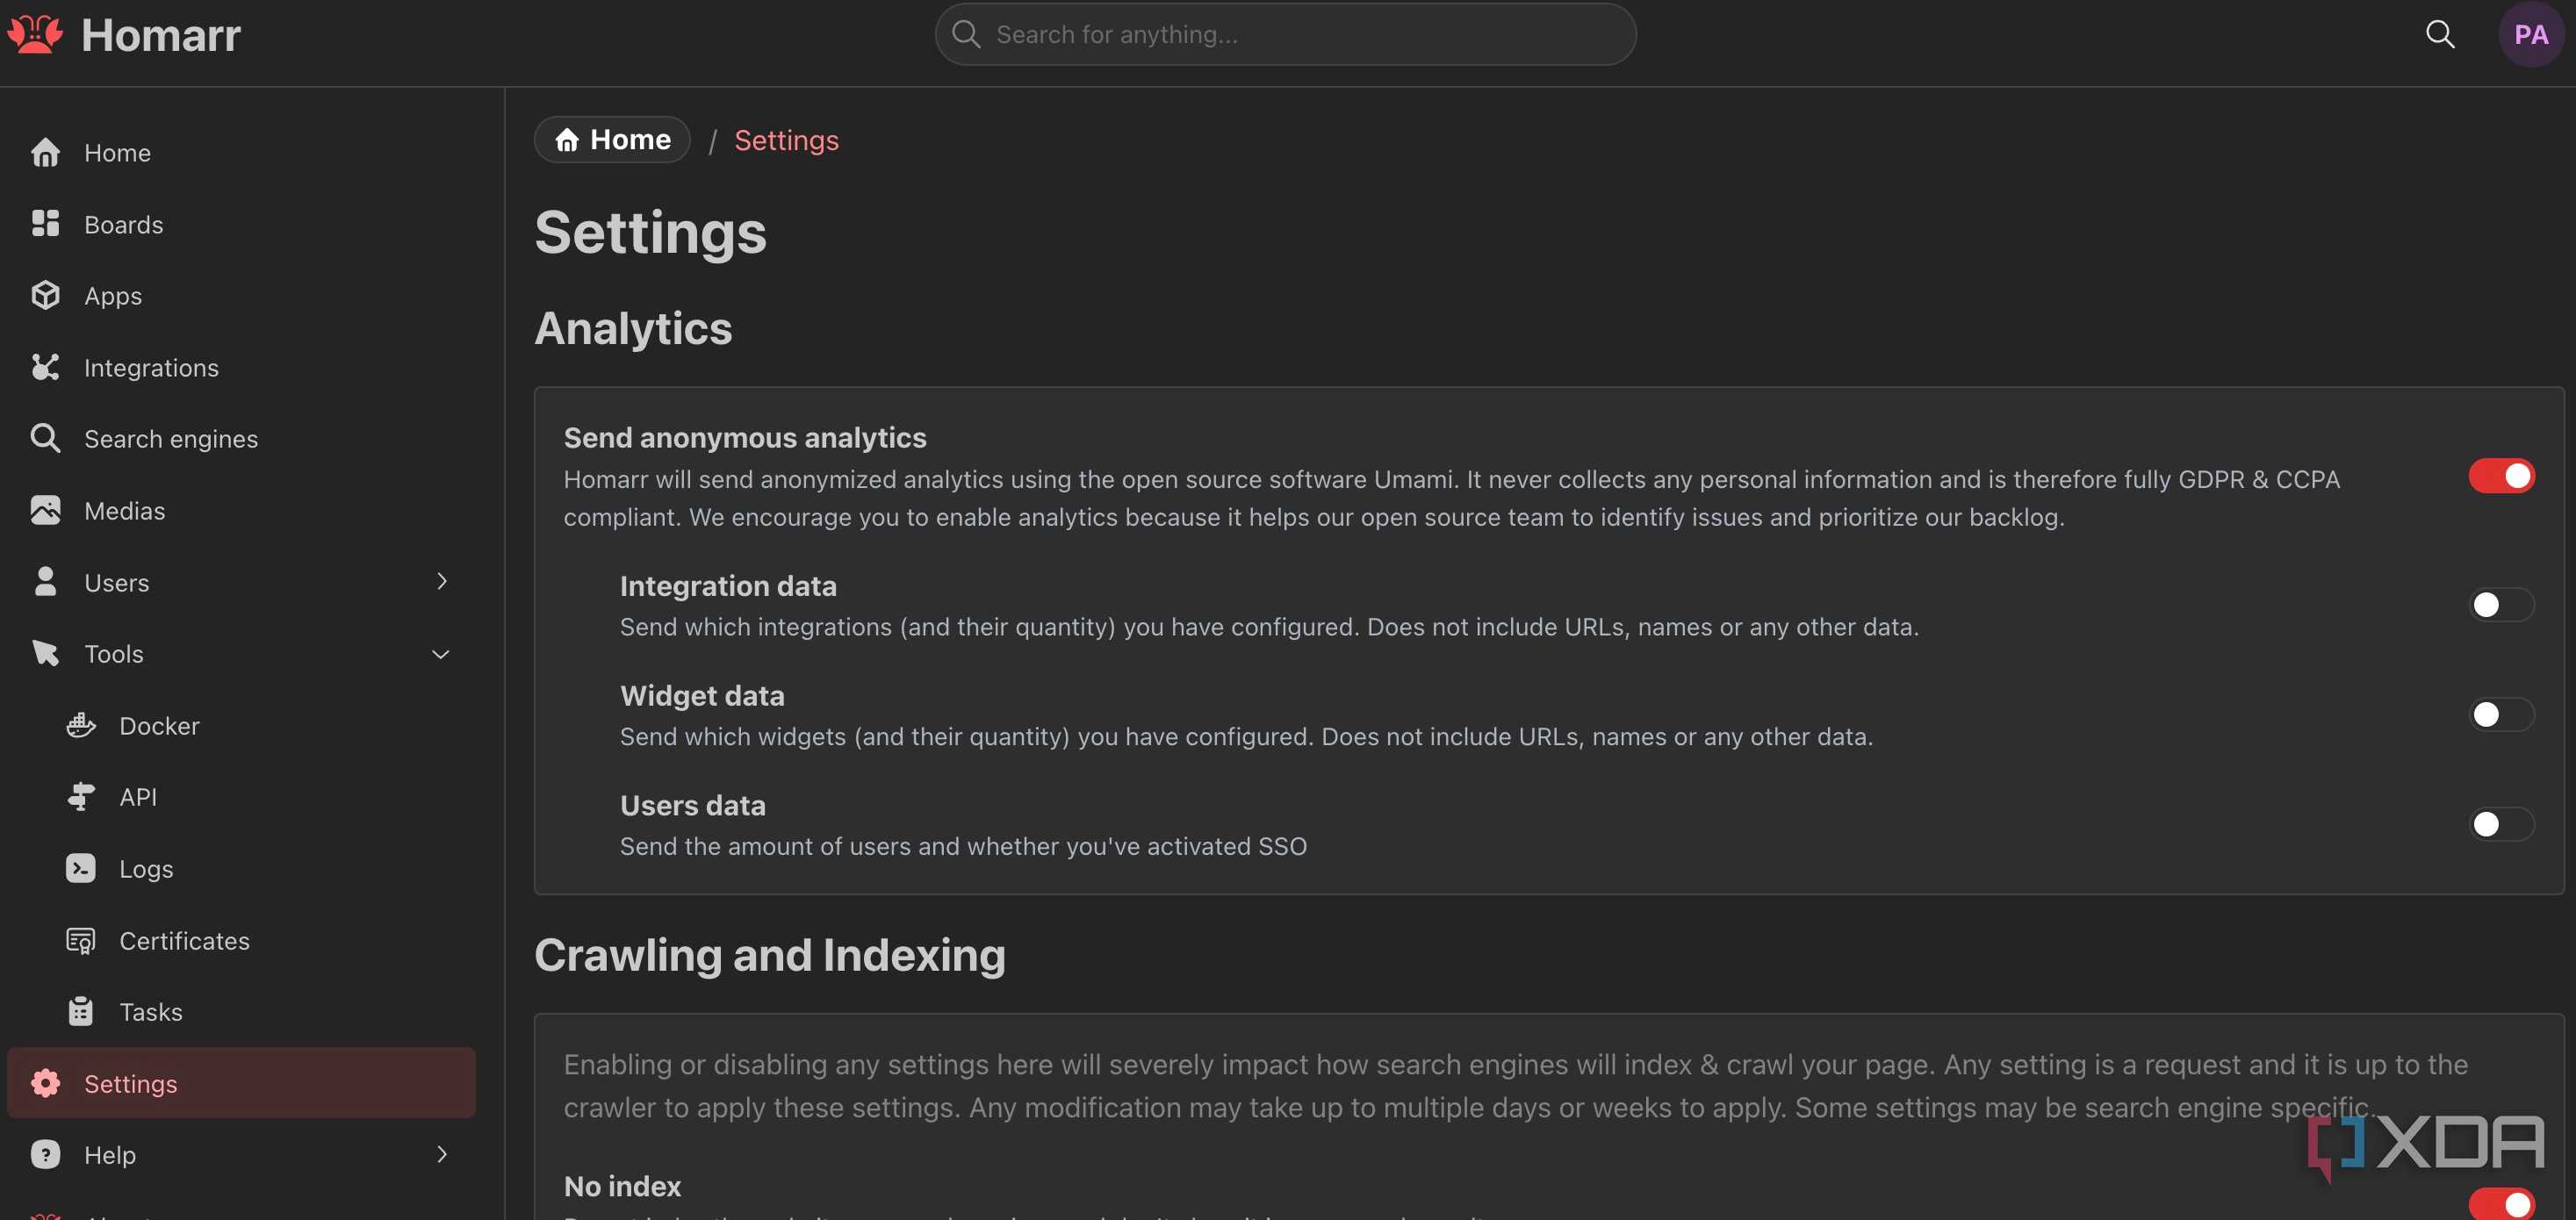Screen dimensions: 2576x1220
Task: Click the Help question mark icon
Action: [x=45, y=1154]
